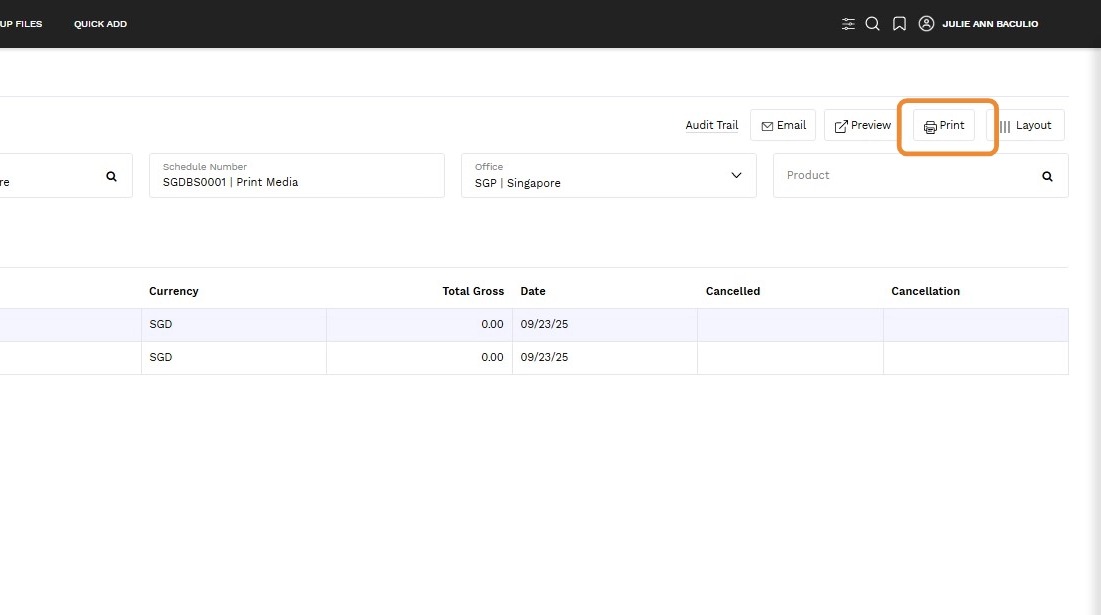Click the Product field search icon
Image resolution: width=1101 pixels, height=615 pixels.
[1047, 176]
